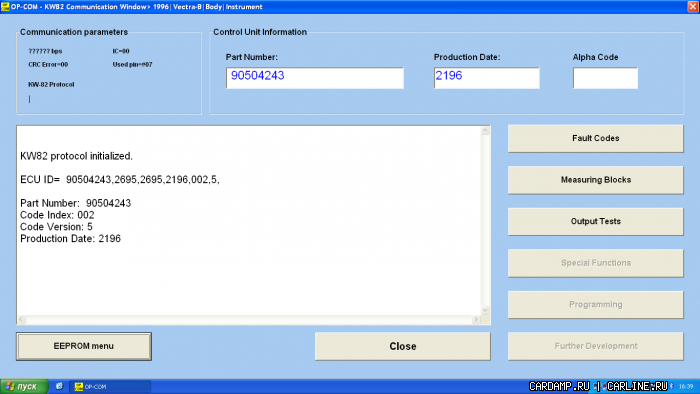The height and width of the screenshot is (394, 700).
Task: Click the Production Date field
Action: pos(487,78)
